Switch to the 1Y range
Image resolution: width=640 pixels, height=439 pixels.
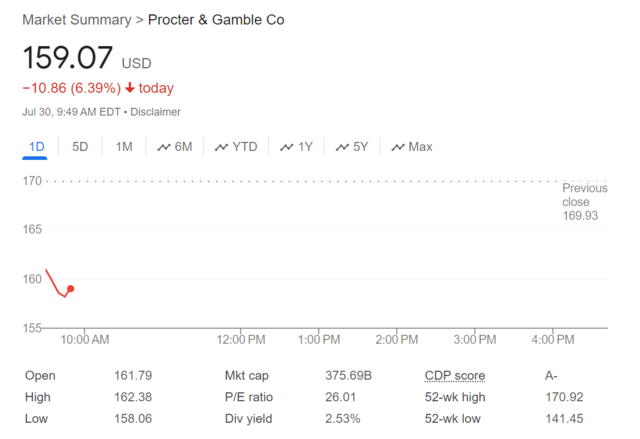pos(305,147)
